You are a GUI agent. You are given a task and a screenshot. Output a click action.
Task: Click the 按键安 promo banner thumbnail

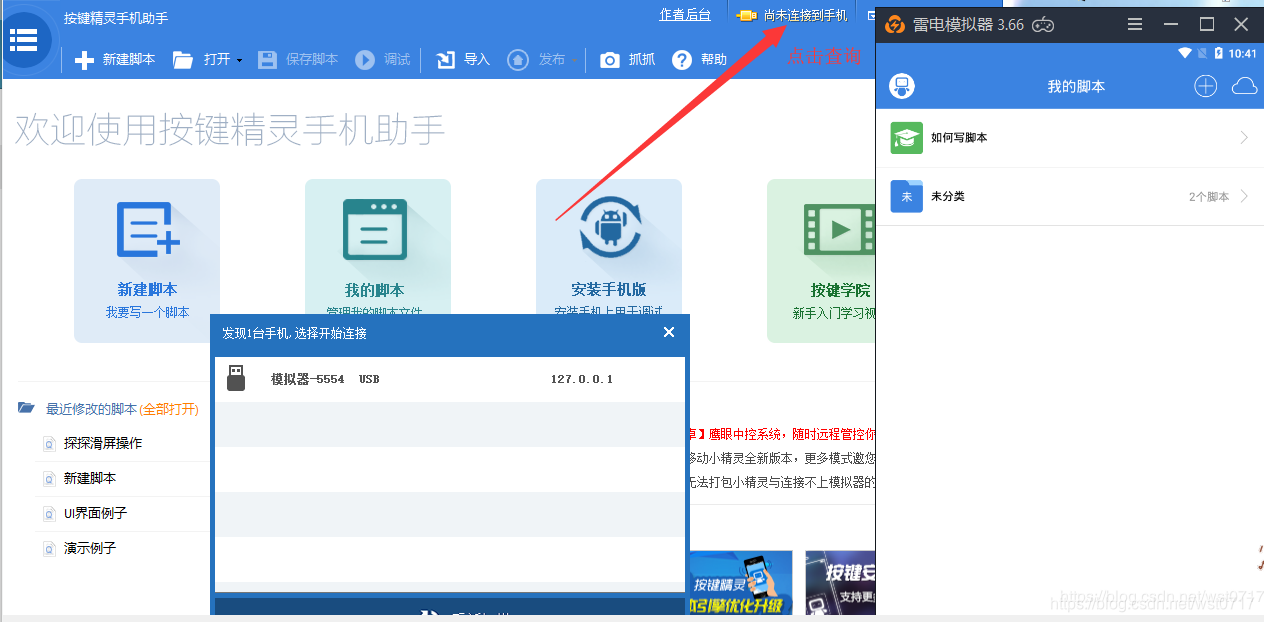coord(840,583)
